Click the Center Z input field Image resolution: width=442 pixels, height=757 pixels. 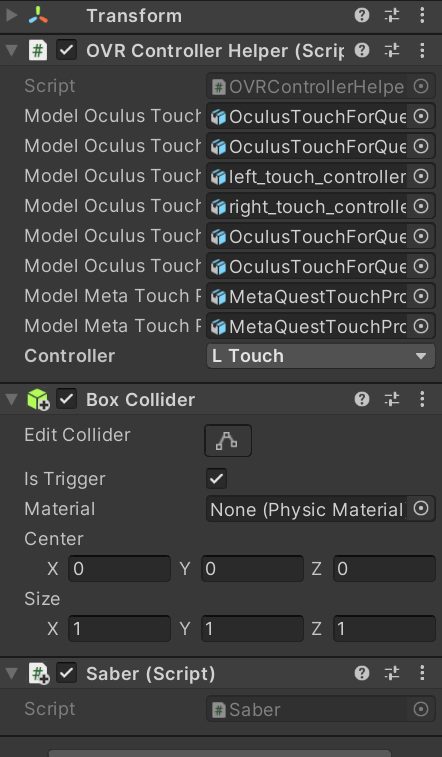385,569
